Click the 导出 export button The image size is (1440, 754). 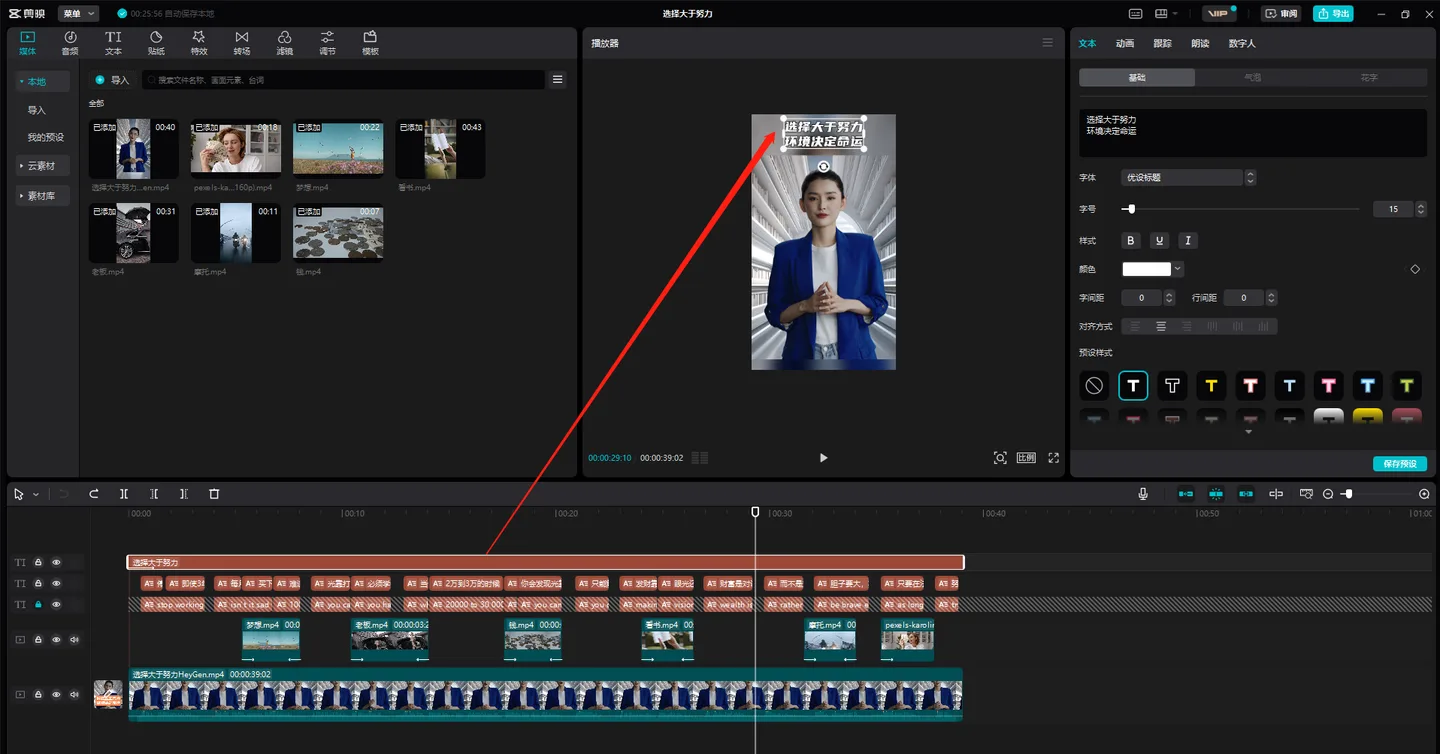click(1334, 14)
